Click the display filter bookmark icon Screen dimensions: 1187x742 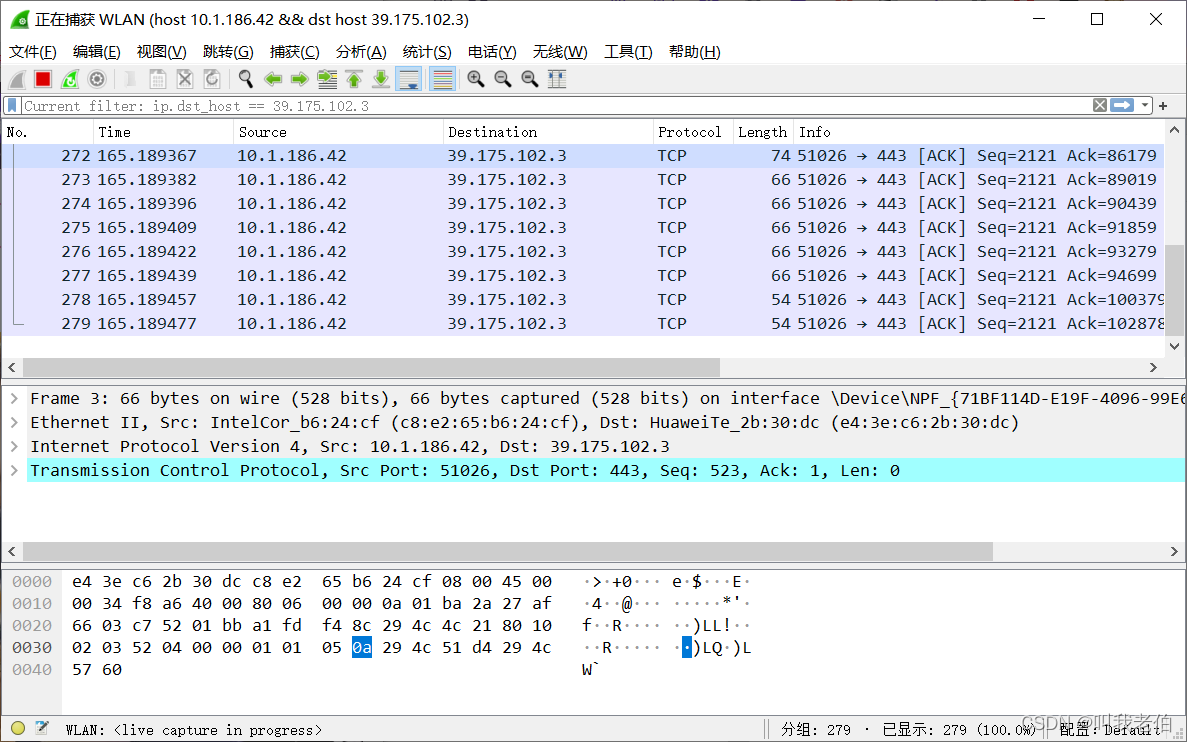tap(12, 106)
